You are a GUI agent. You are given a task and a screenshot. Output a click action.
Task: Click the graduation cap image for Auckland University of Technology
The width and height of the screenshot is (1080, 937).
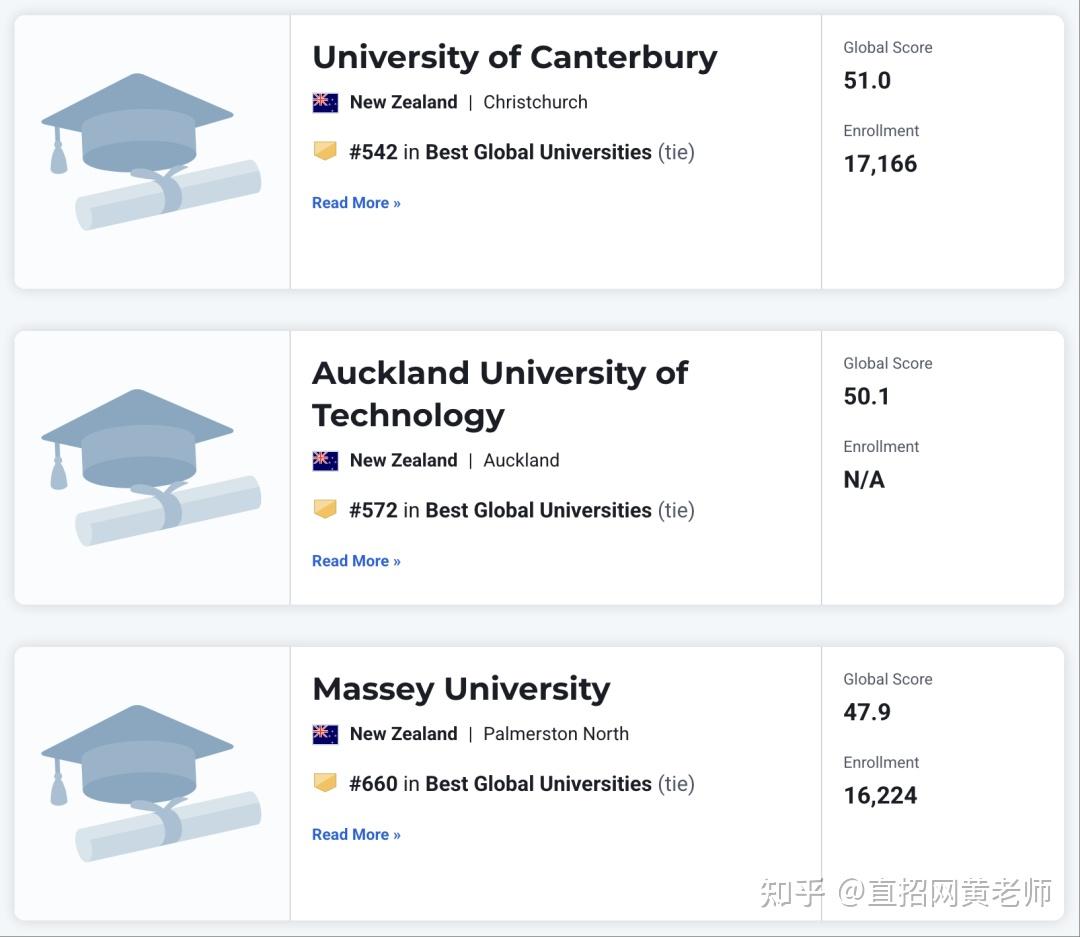click(151, 468)
